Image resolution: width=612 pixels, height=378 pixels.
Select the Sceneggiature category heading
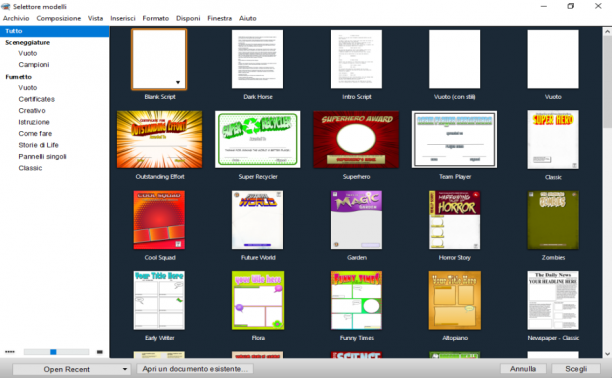27,42
